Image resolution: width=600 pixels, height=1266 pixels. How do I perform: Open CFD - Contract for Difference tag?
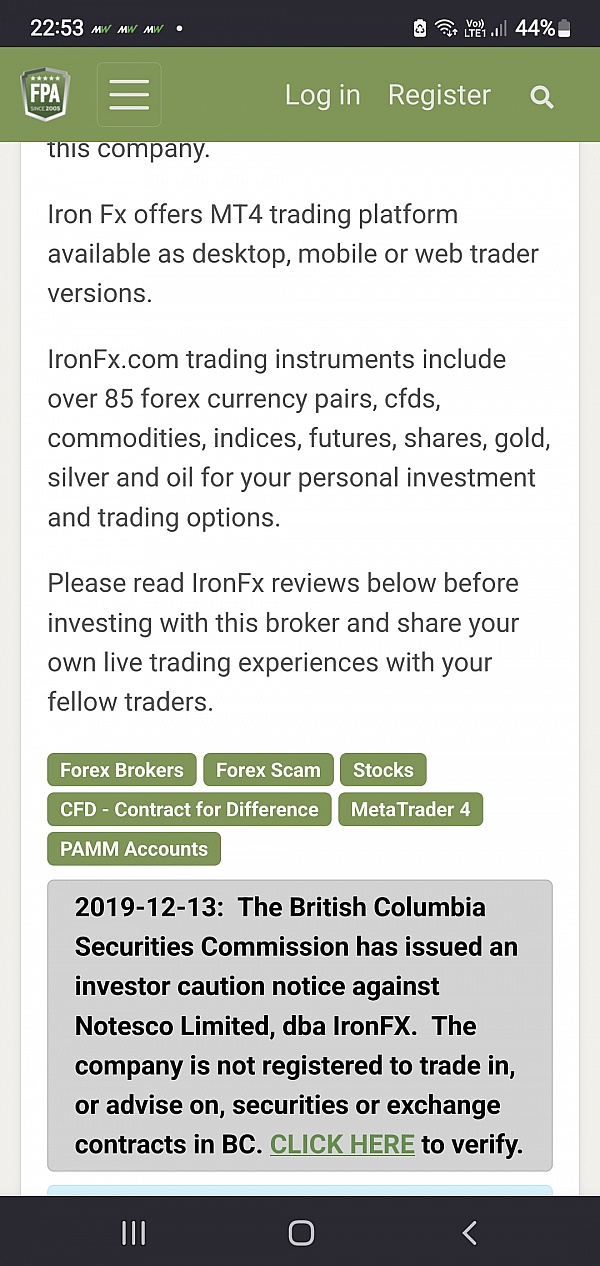(x=189, y=809)
